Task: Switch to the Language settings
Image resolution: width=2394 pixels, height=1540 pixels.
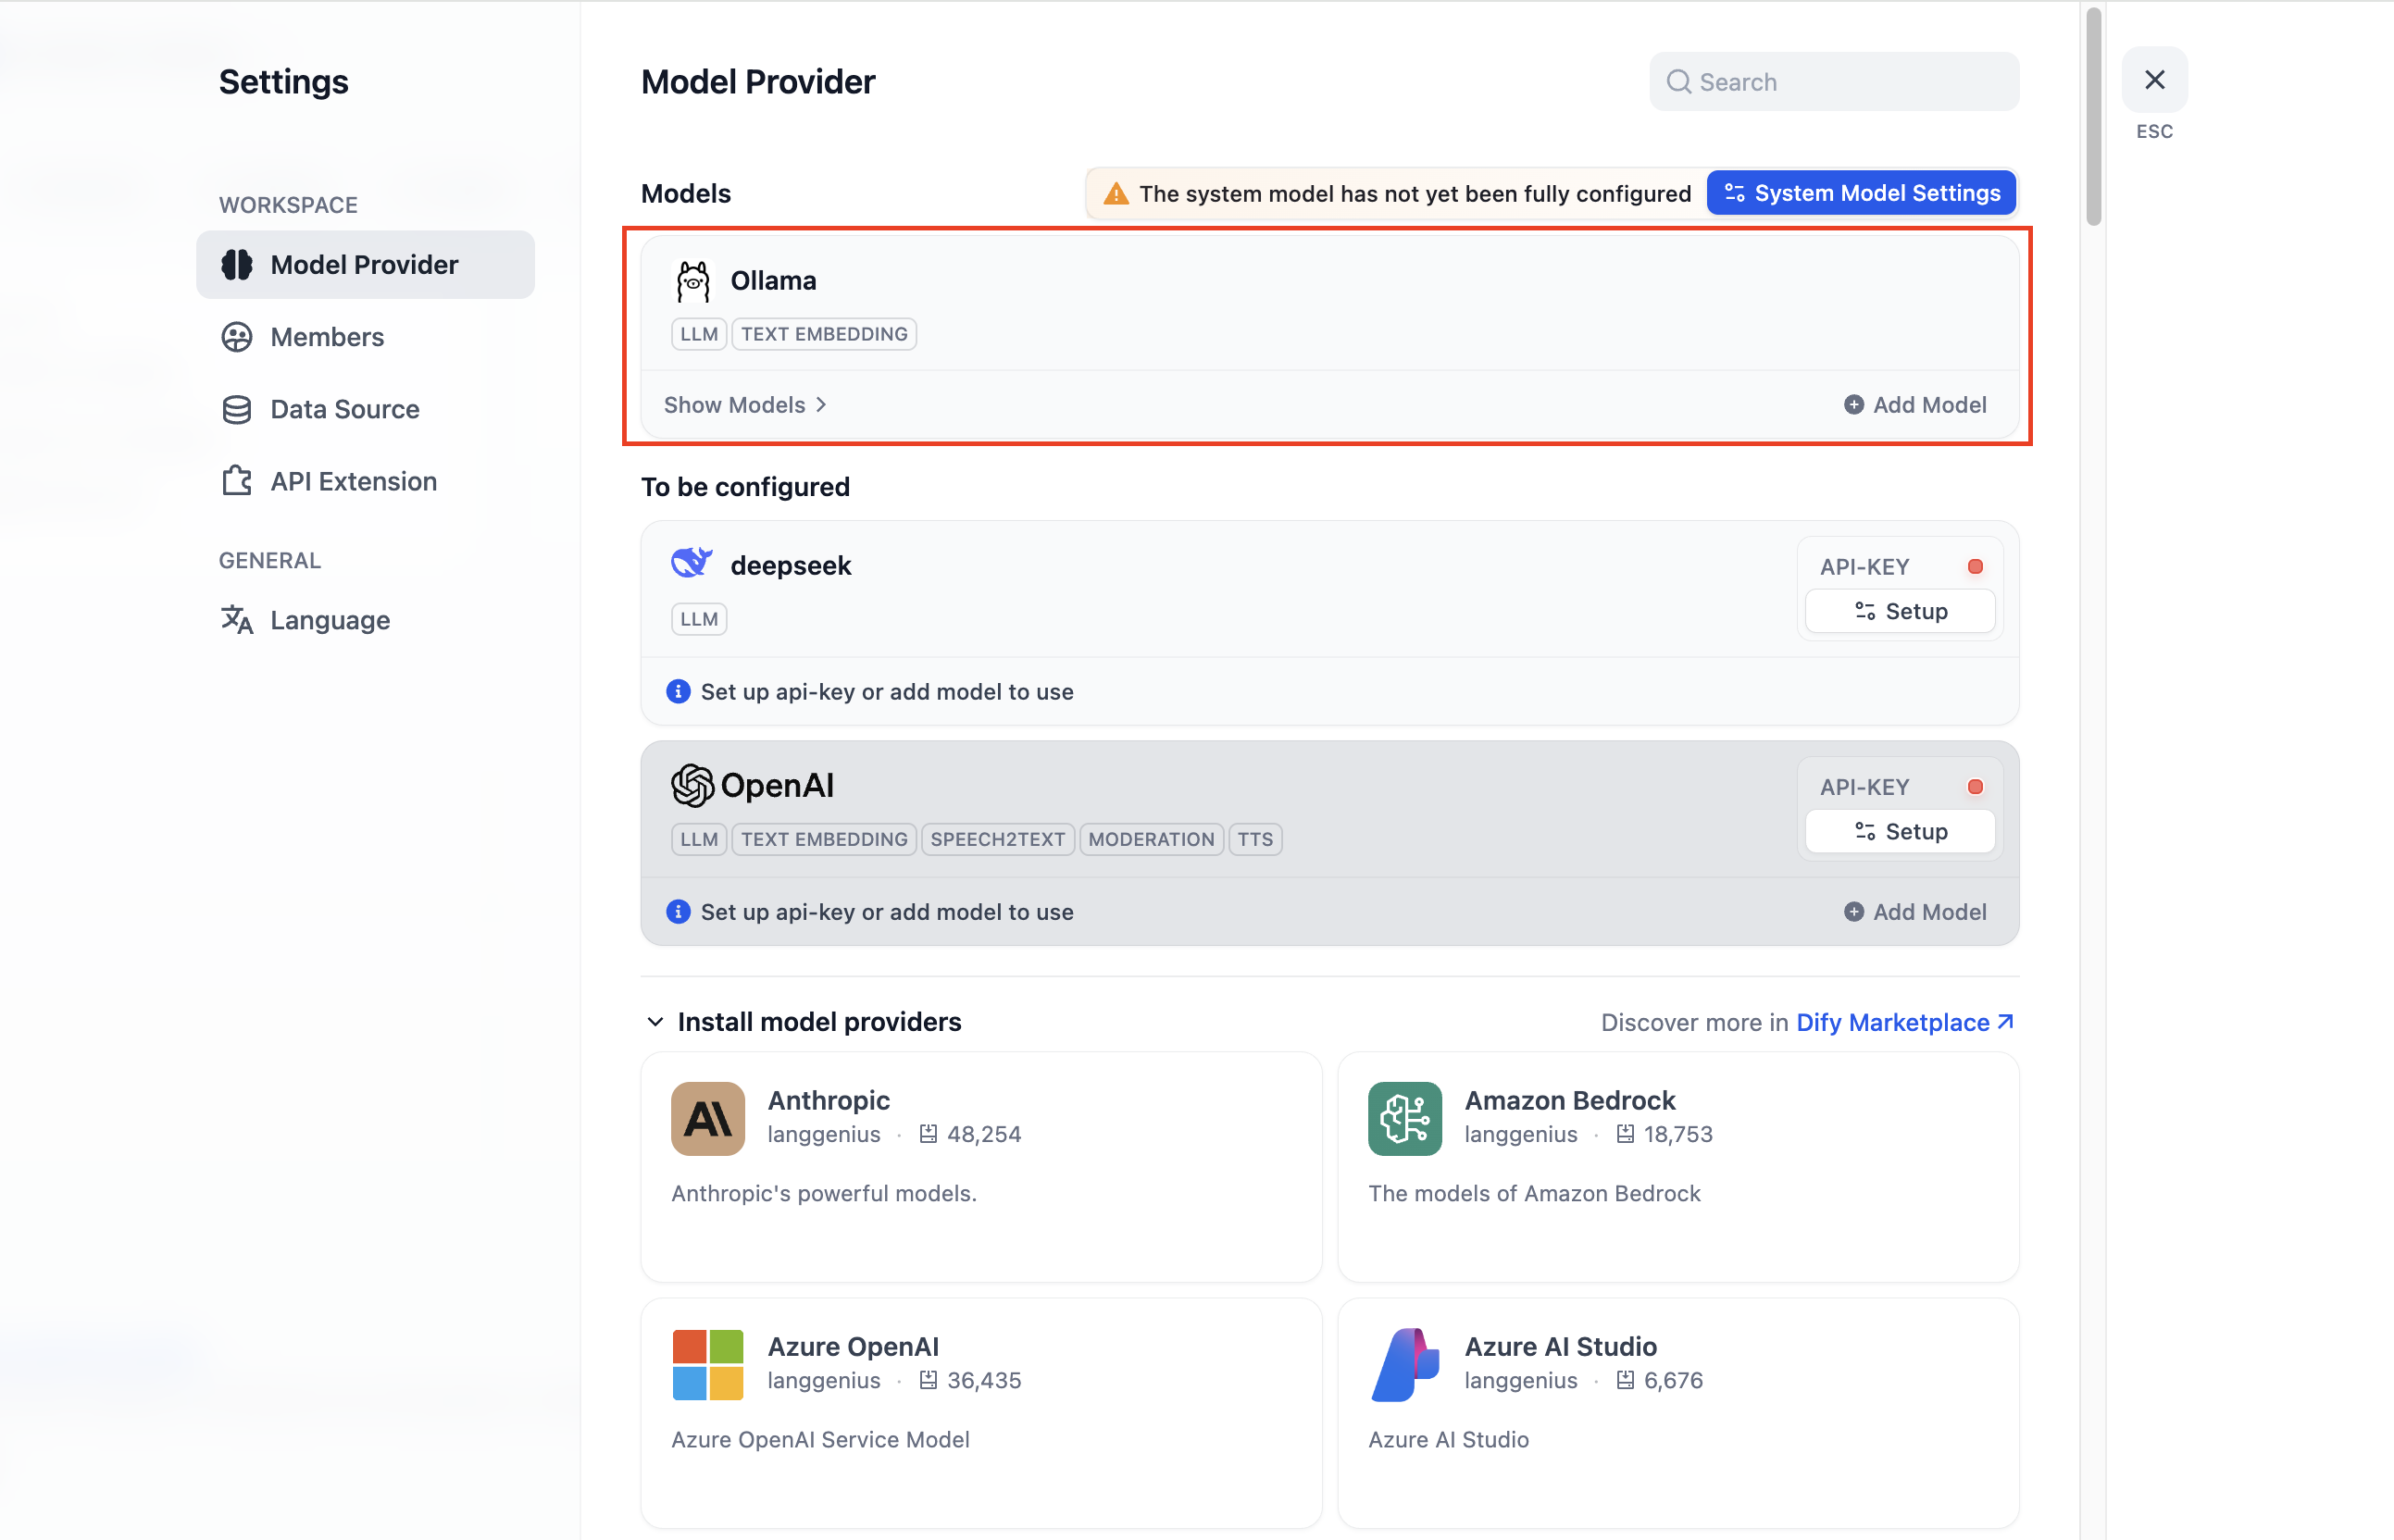Action: coord(329,620)
